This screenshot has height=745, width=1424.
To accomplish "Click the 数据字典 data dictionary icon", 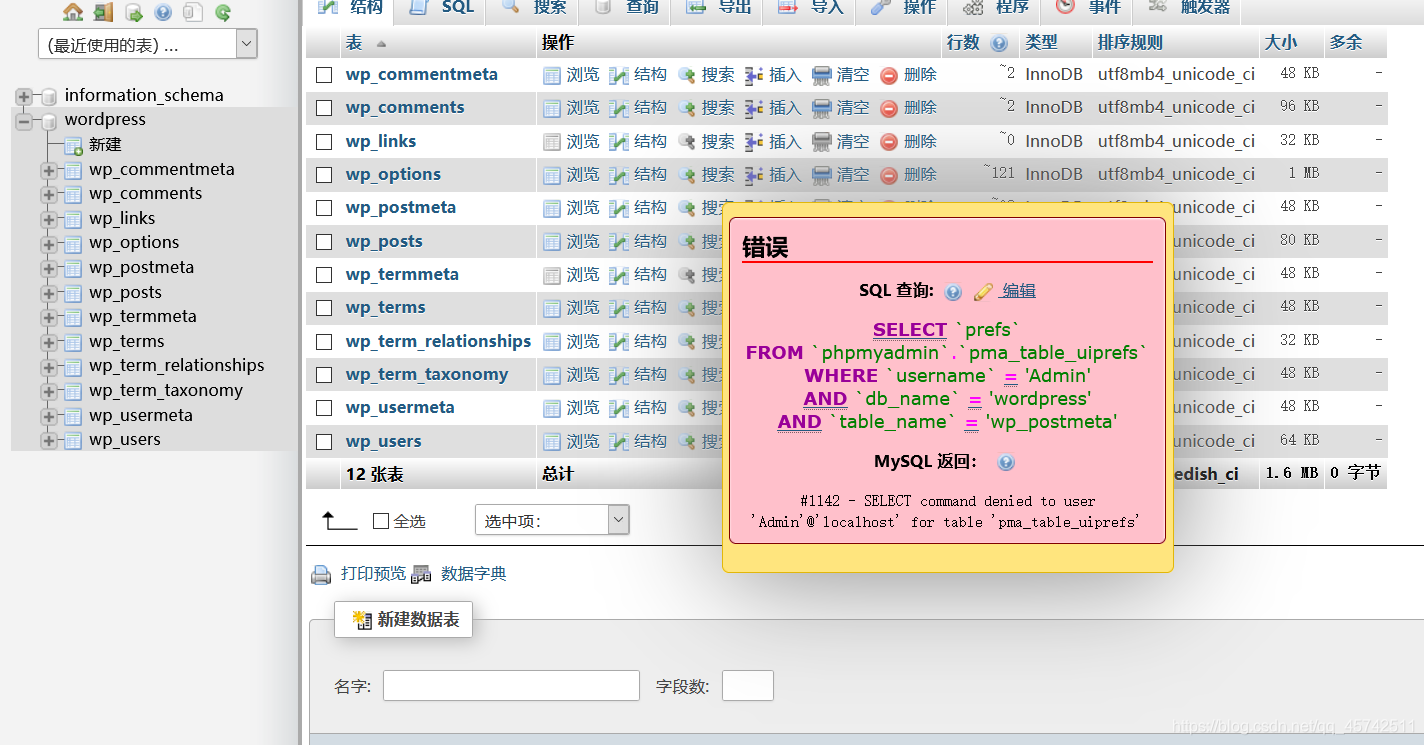I will click(421, 574).
